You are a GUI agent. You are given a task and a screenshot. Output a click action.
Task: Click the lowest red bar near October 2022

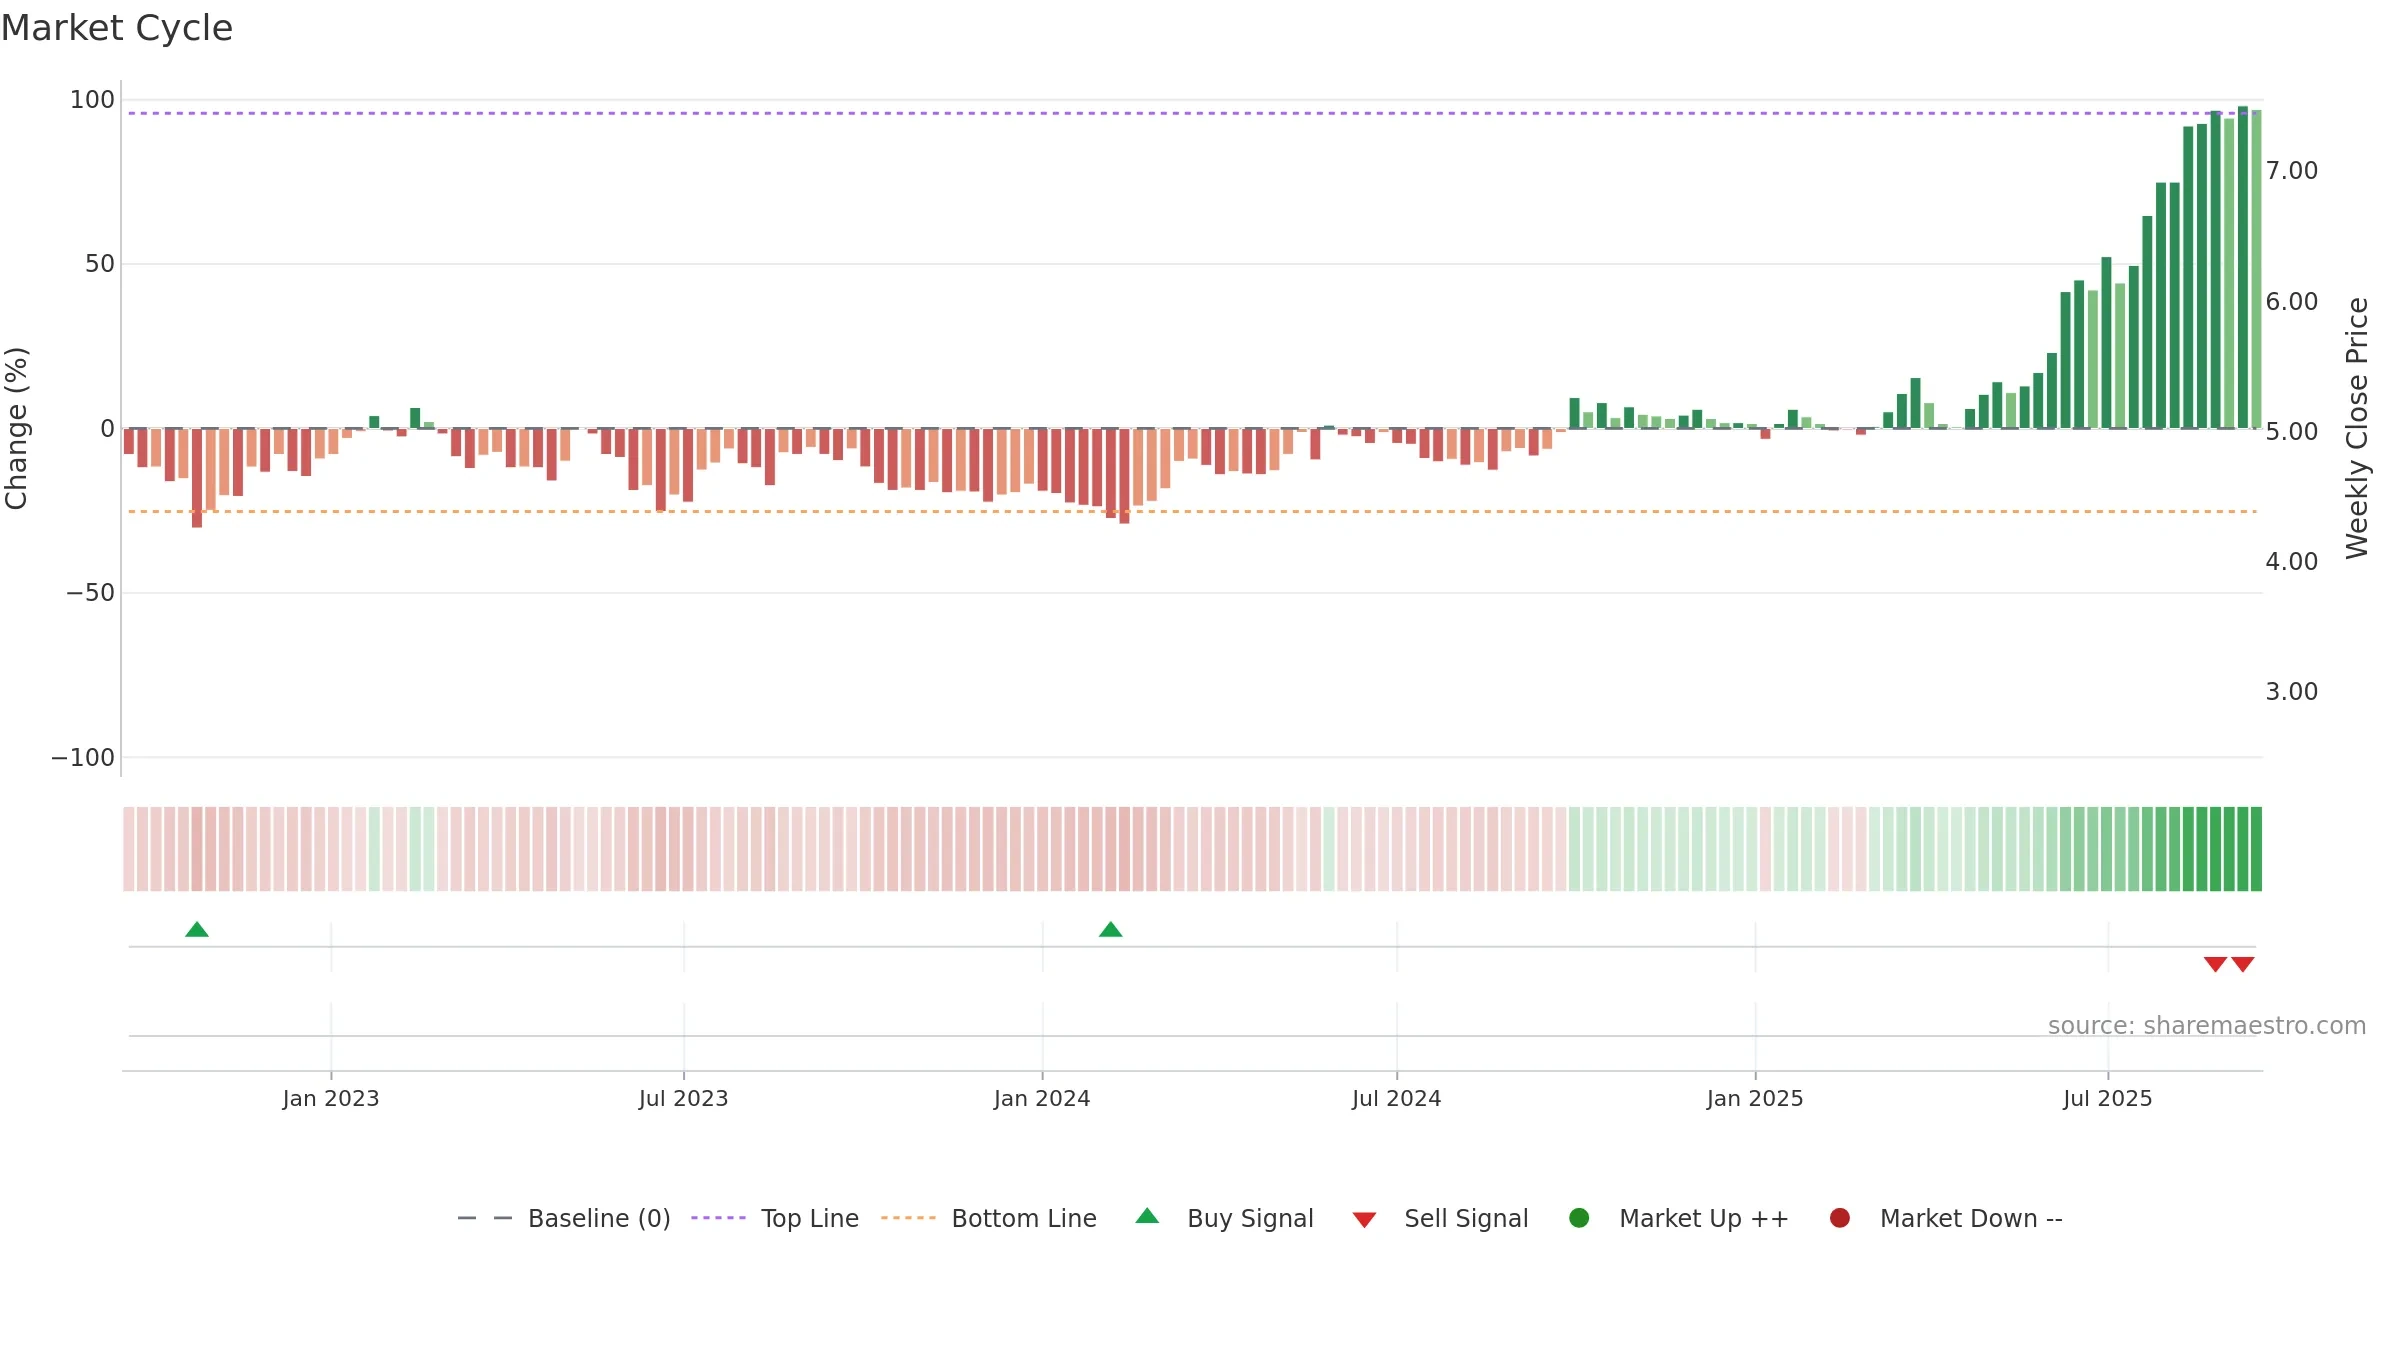tap(197, 478)
